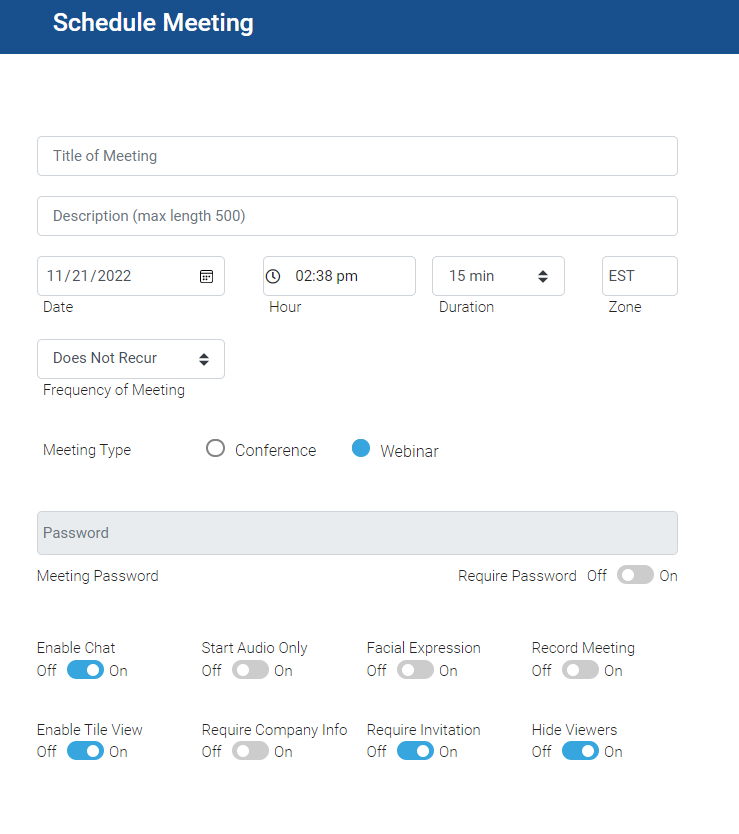Click the Description text field
Screen dimensions: 739x834
(x=357, y=216)
